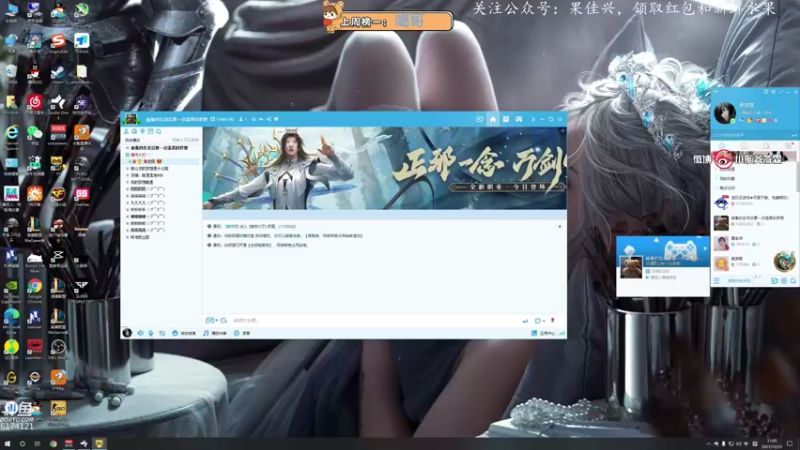800x450 pixels.
Task: Collapse the 接待大厅 sub-channel node
Action: 128,155
